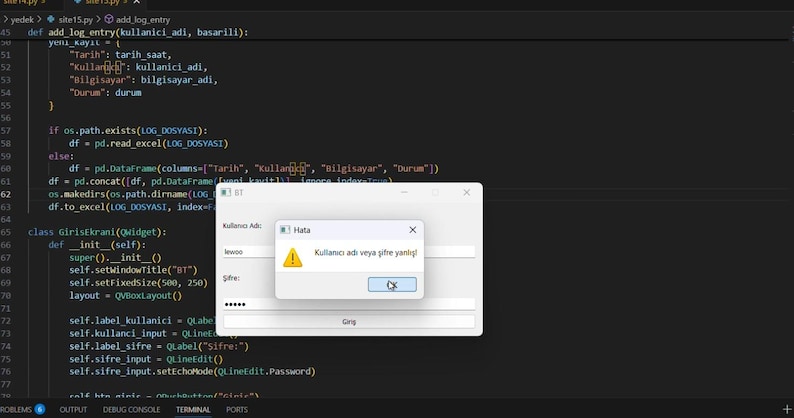Click the error message text in Hata dialog
The height and width of the screenshot is (418, 794).
tap(366, 252)
